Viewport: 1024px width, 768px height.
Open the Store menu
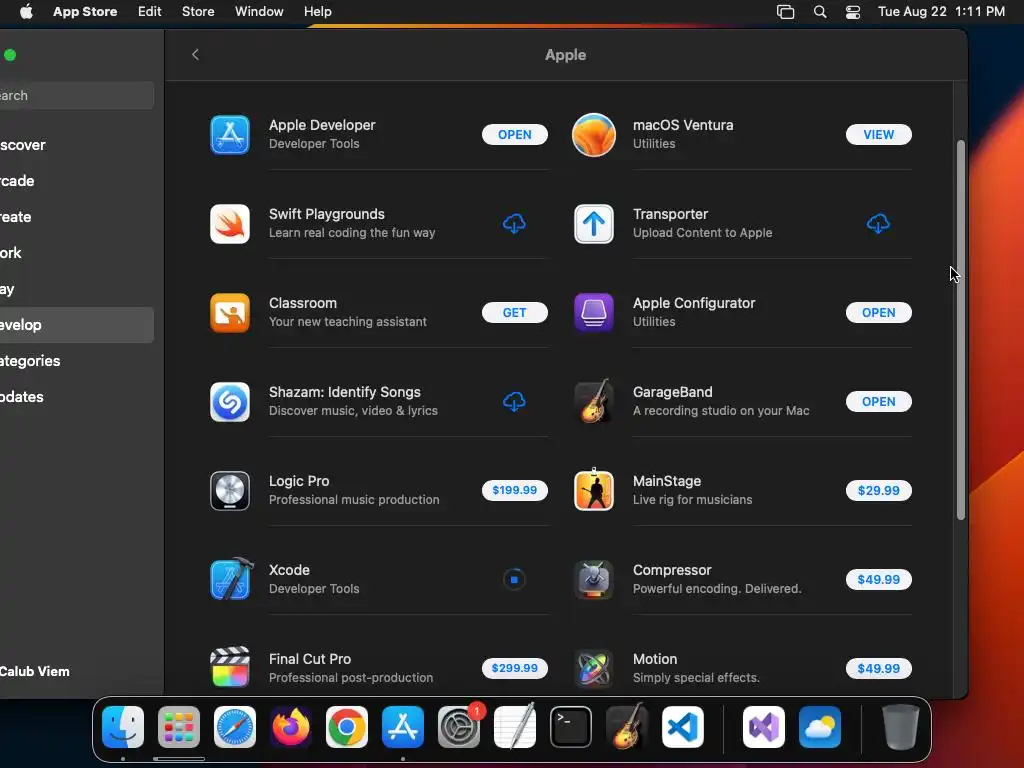pyautogui.click(x=198, y=11)
